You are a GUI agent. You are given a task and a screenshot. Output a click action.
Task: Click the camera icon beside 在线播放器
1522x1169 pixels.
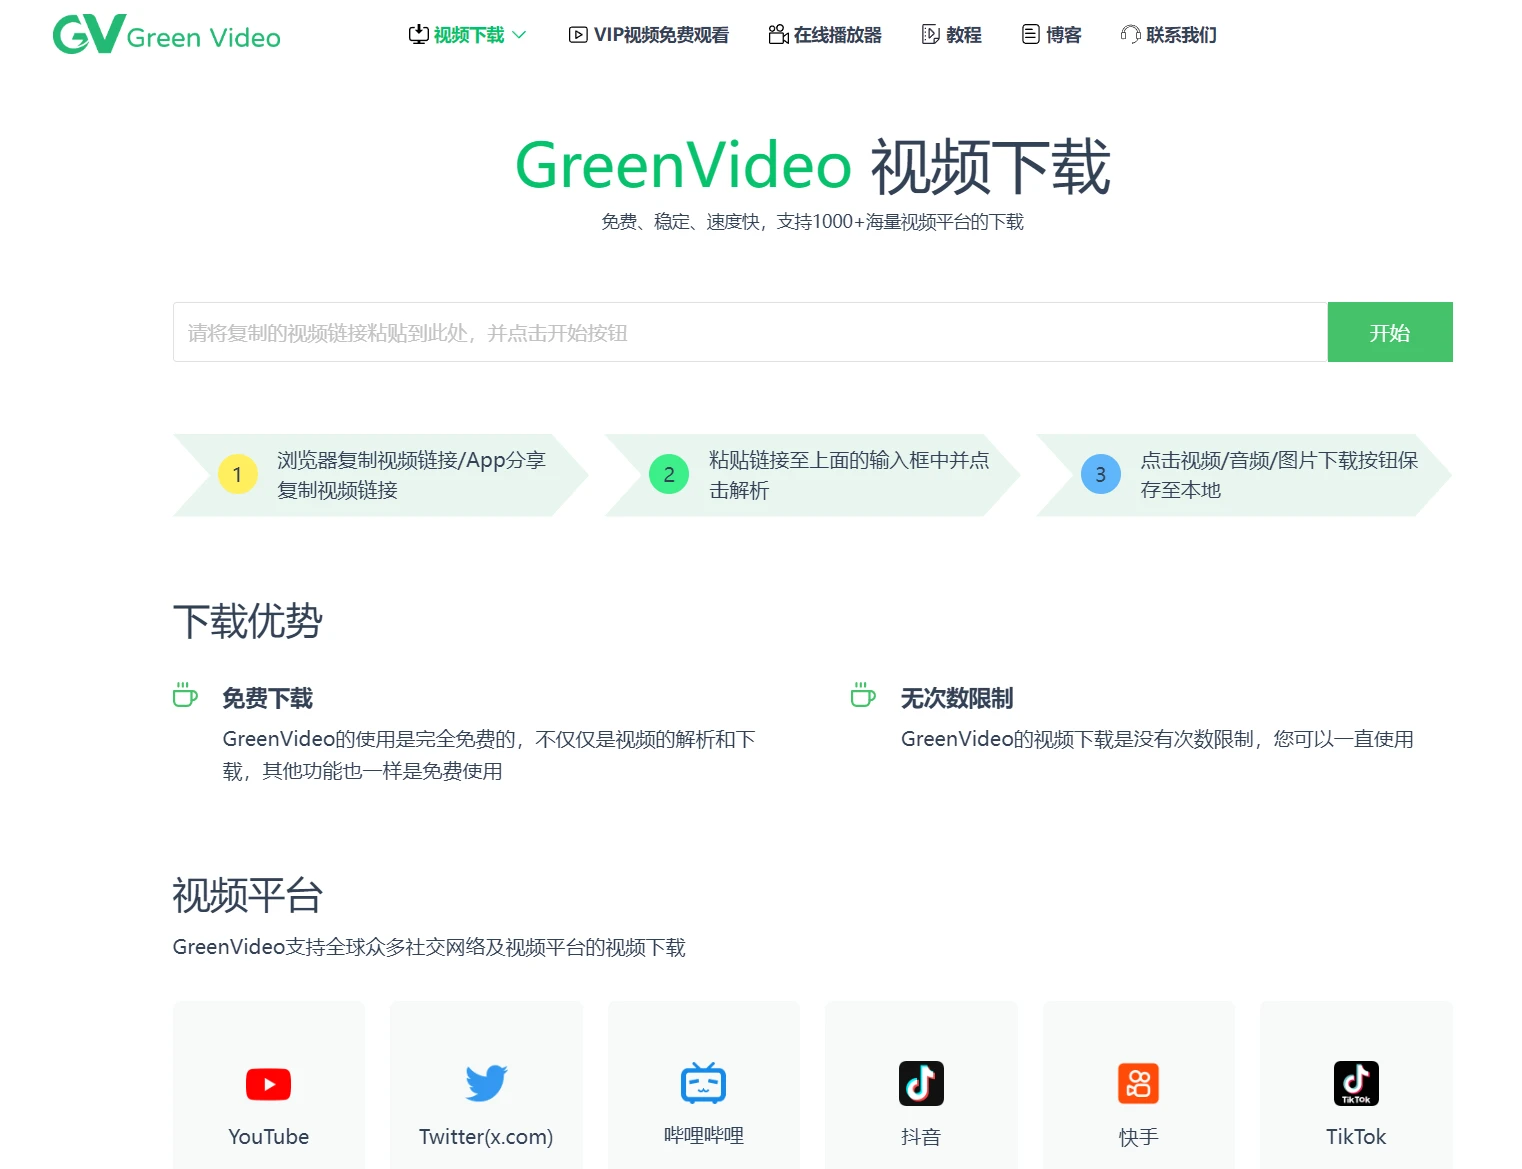point(778,35)
